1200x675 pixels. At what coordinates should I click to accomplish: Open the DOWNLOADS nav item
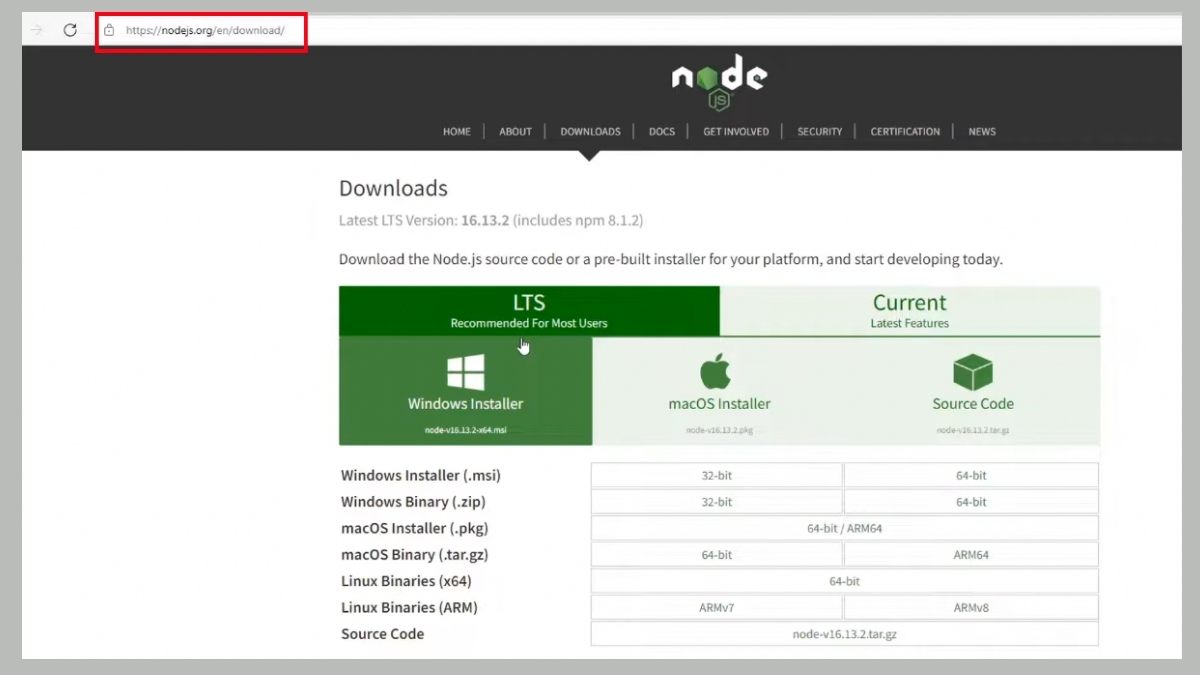[x=590, y=131]
